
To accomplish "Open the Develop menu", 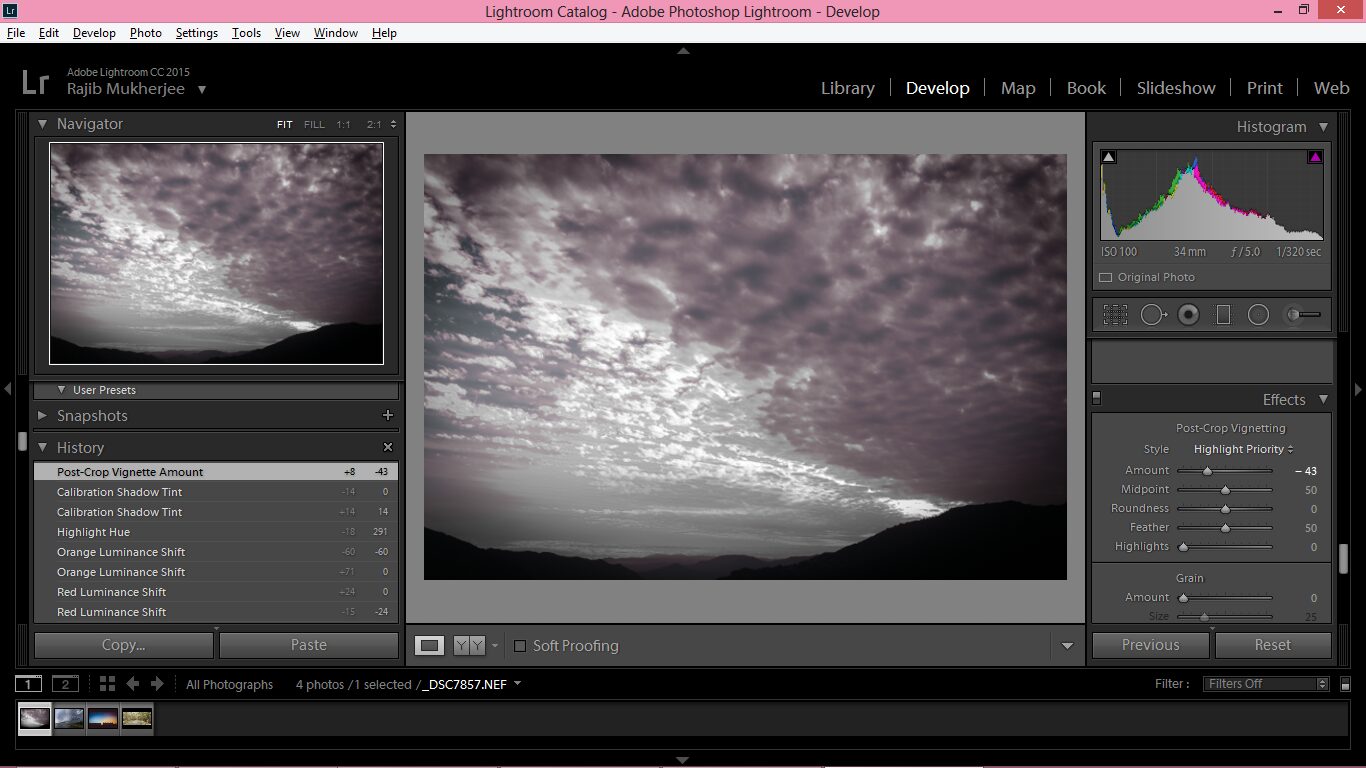I will [94, 33].
